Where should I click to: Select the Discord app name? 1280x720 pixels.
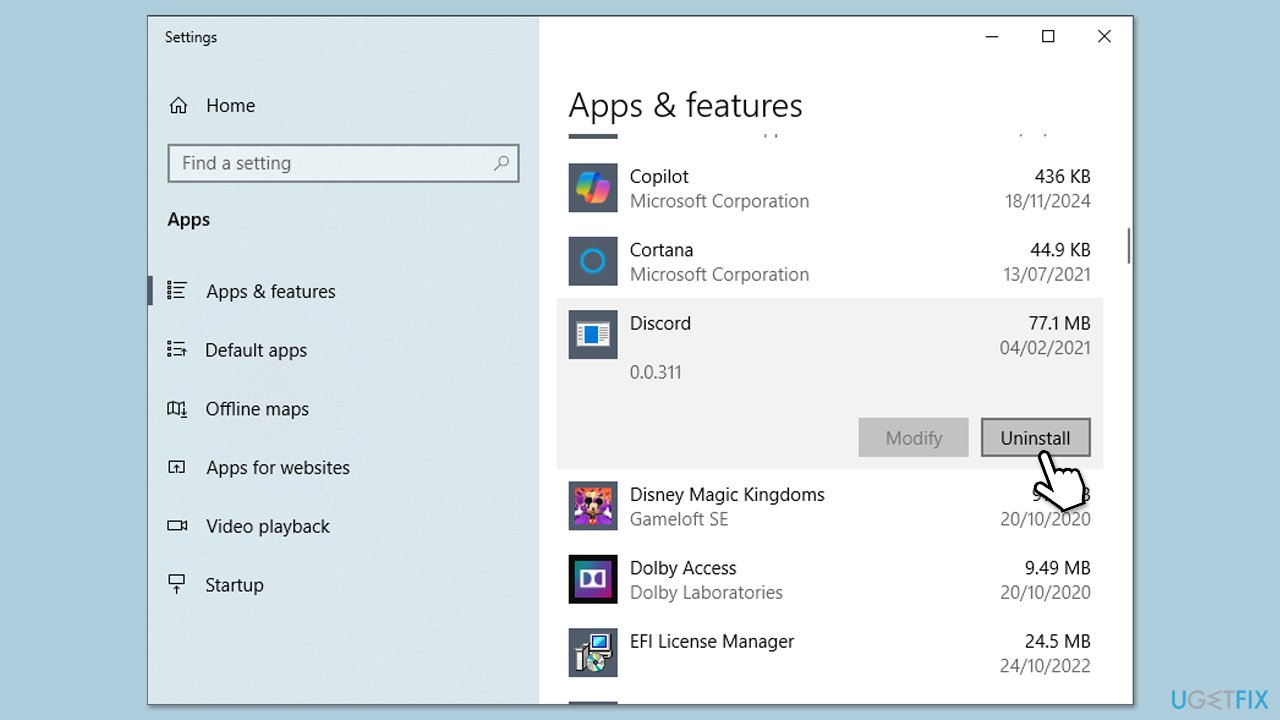[x=660, y=323]
